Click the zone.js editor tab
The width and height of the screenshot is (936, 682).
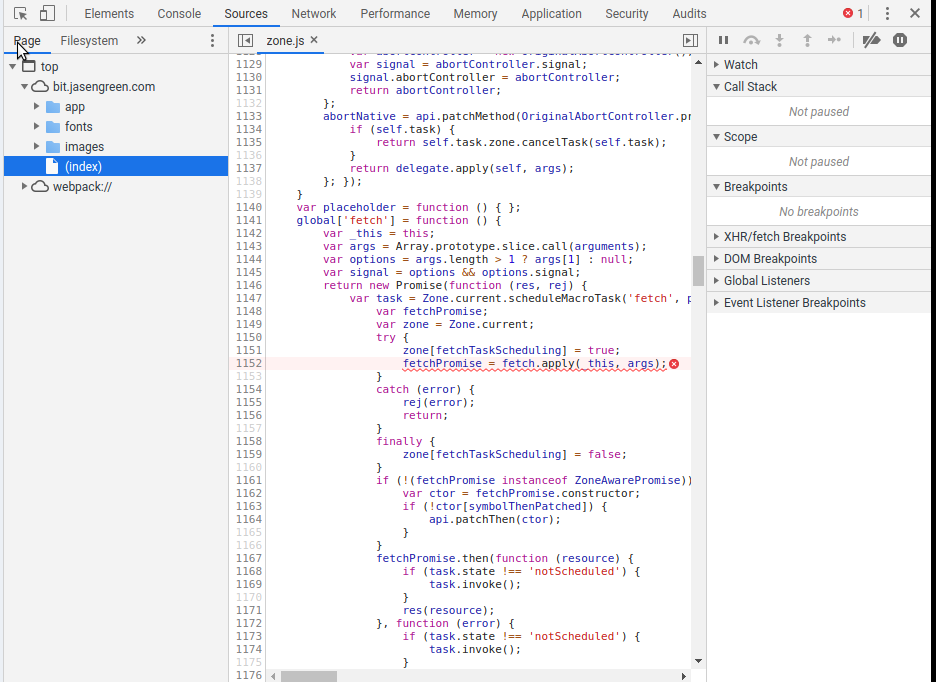(285, 41)
